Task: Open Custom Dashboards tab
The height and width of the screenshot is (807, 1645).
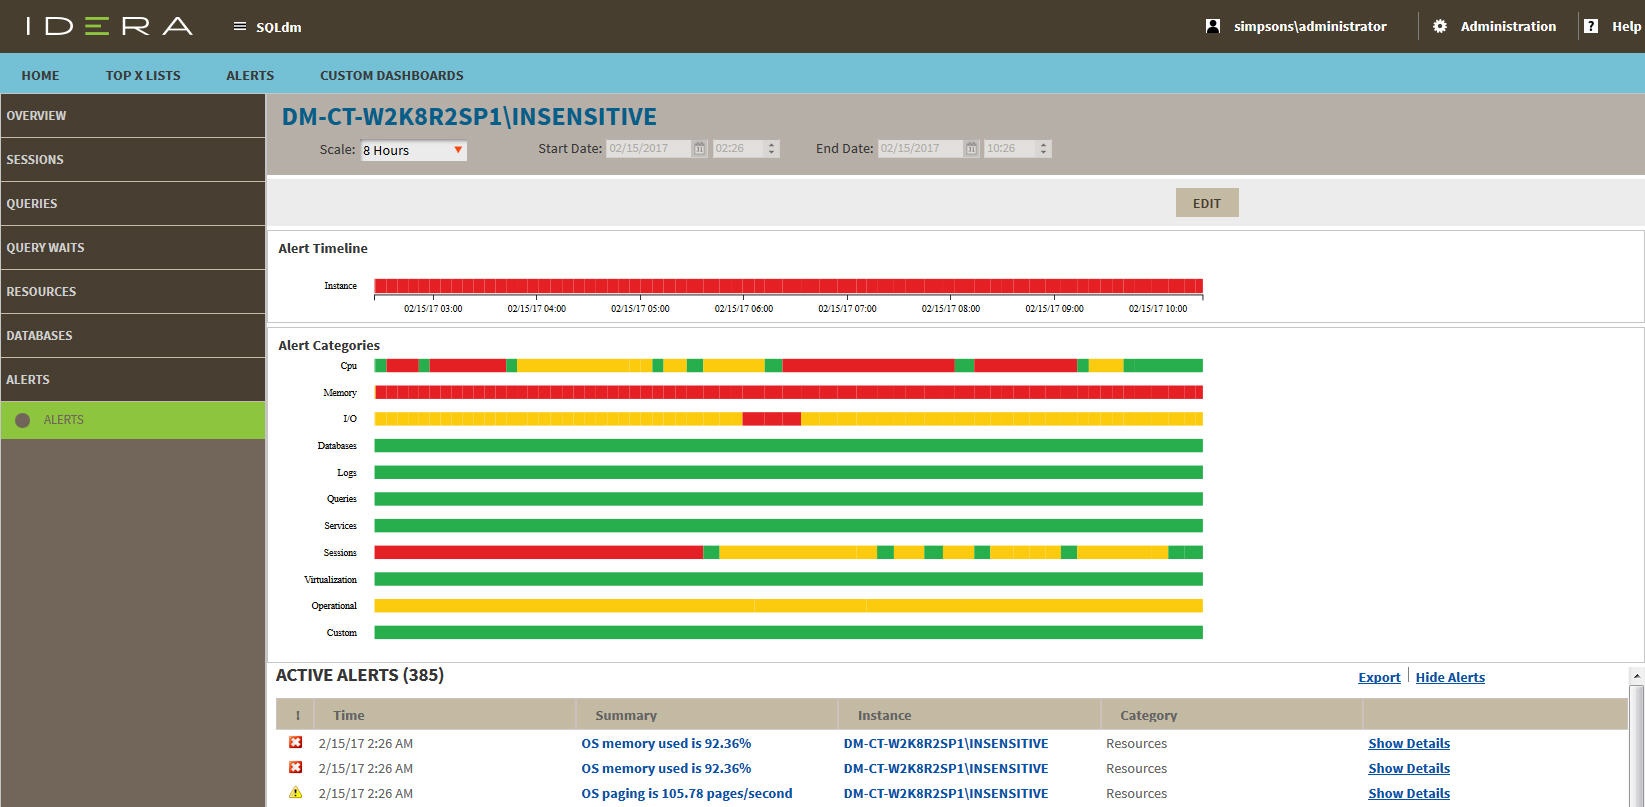Action: coord(391,75)
